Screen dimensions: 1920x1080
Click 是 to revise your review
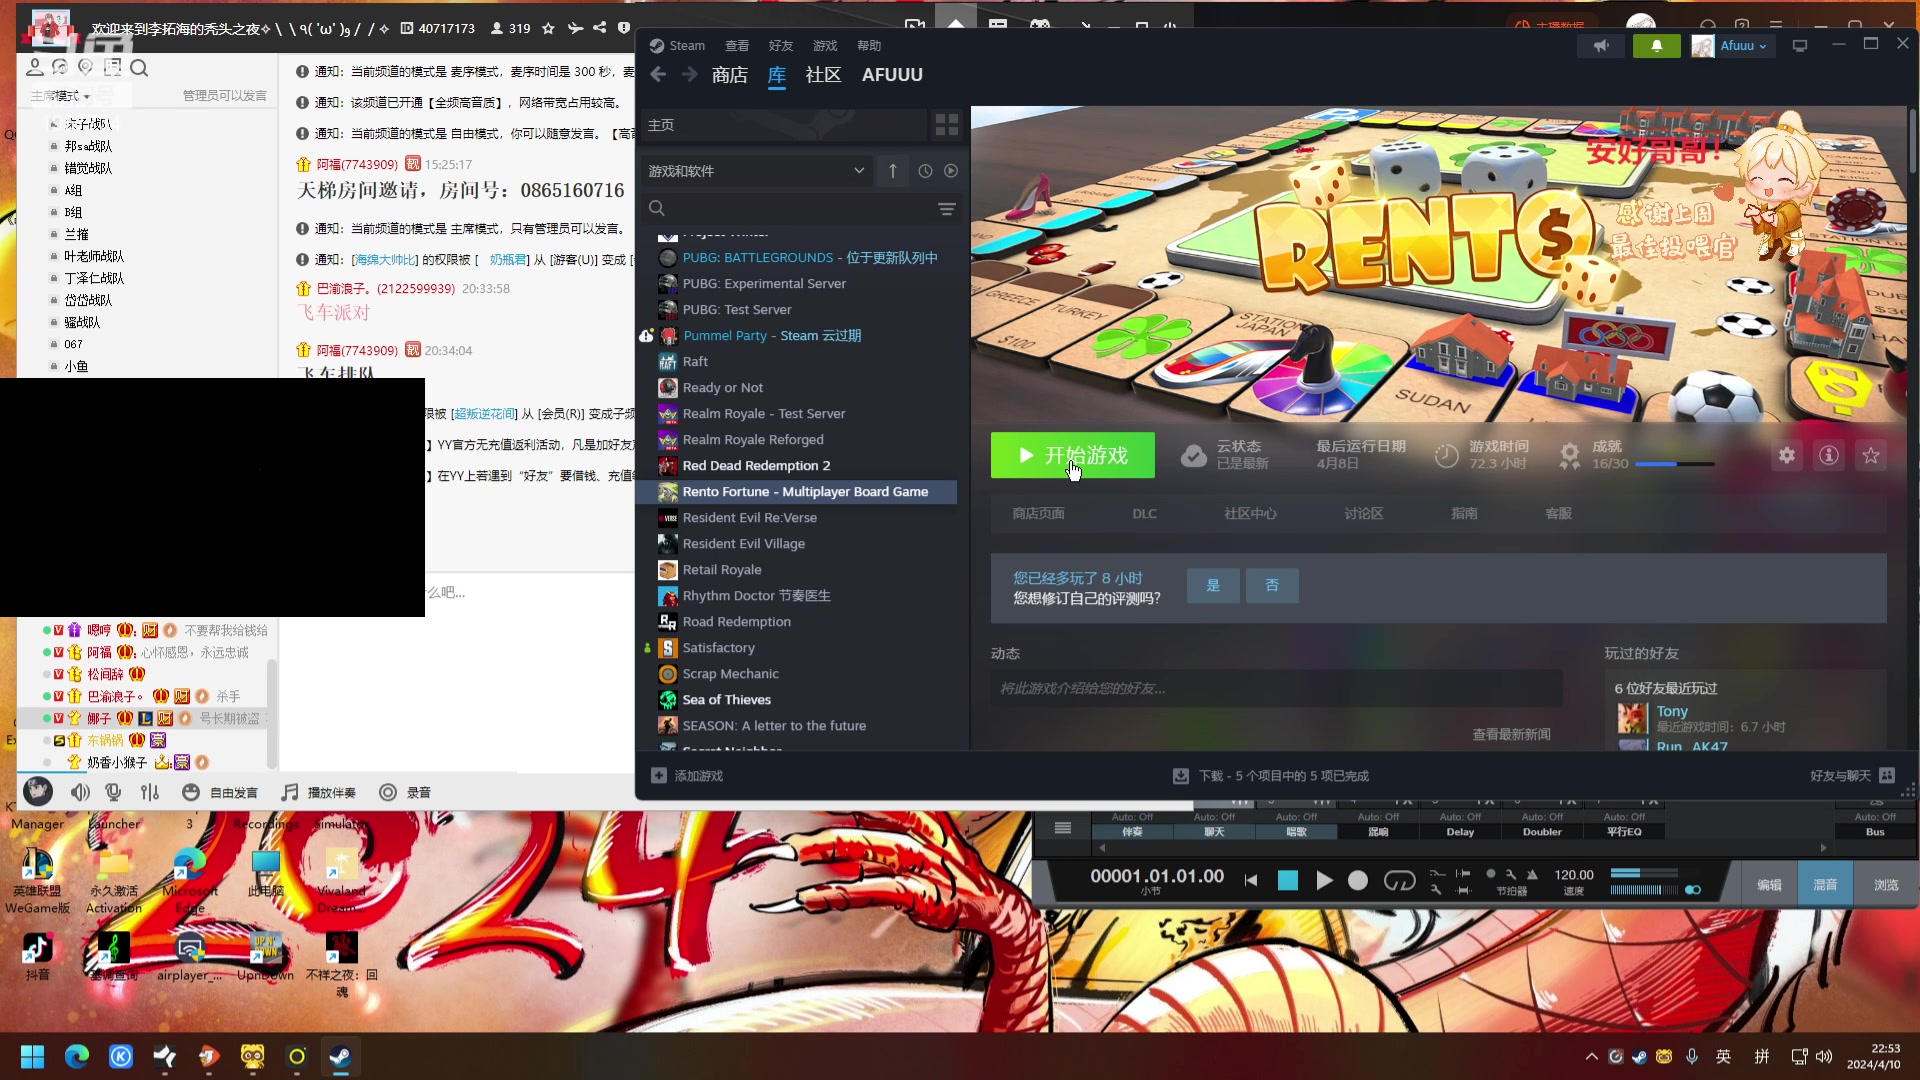click(1213, 586)
